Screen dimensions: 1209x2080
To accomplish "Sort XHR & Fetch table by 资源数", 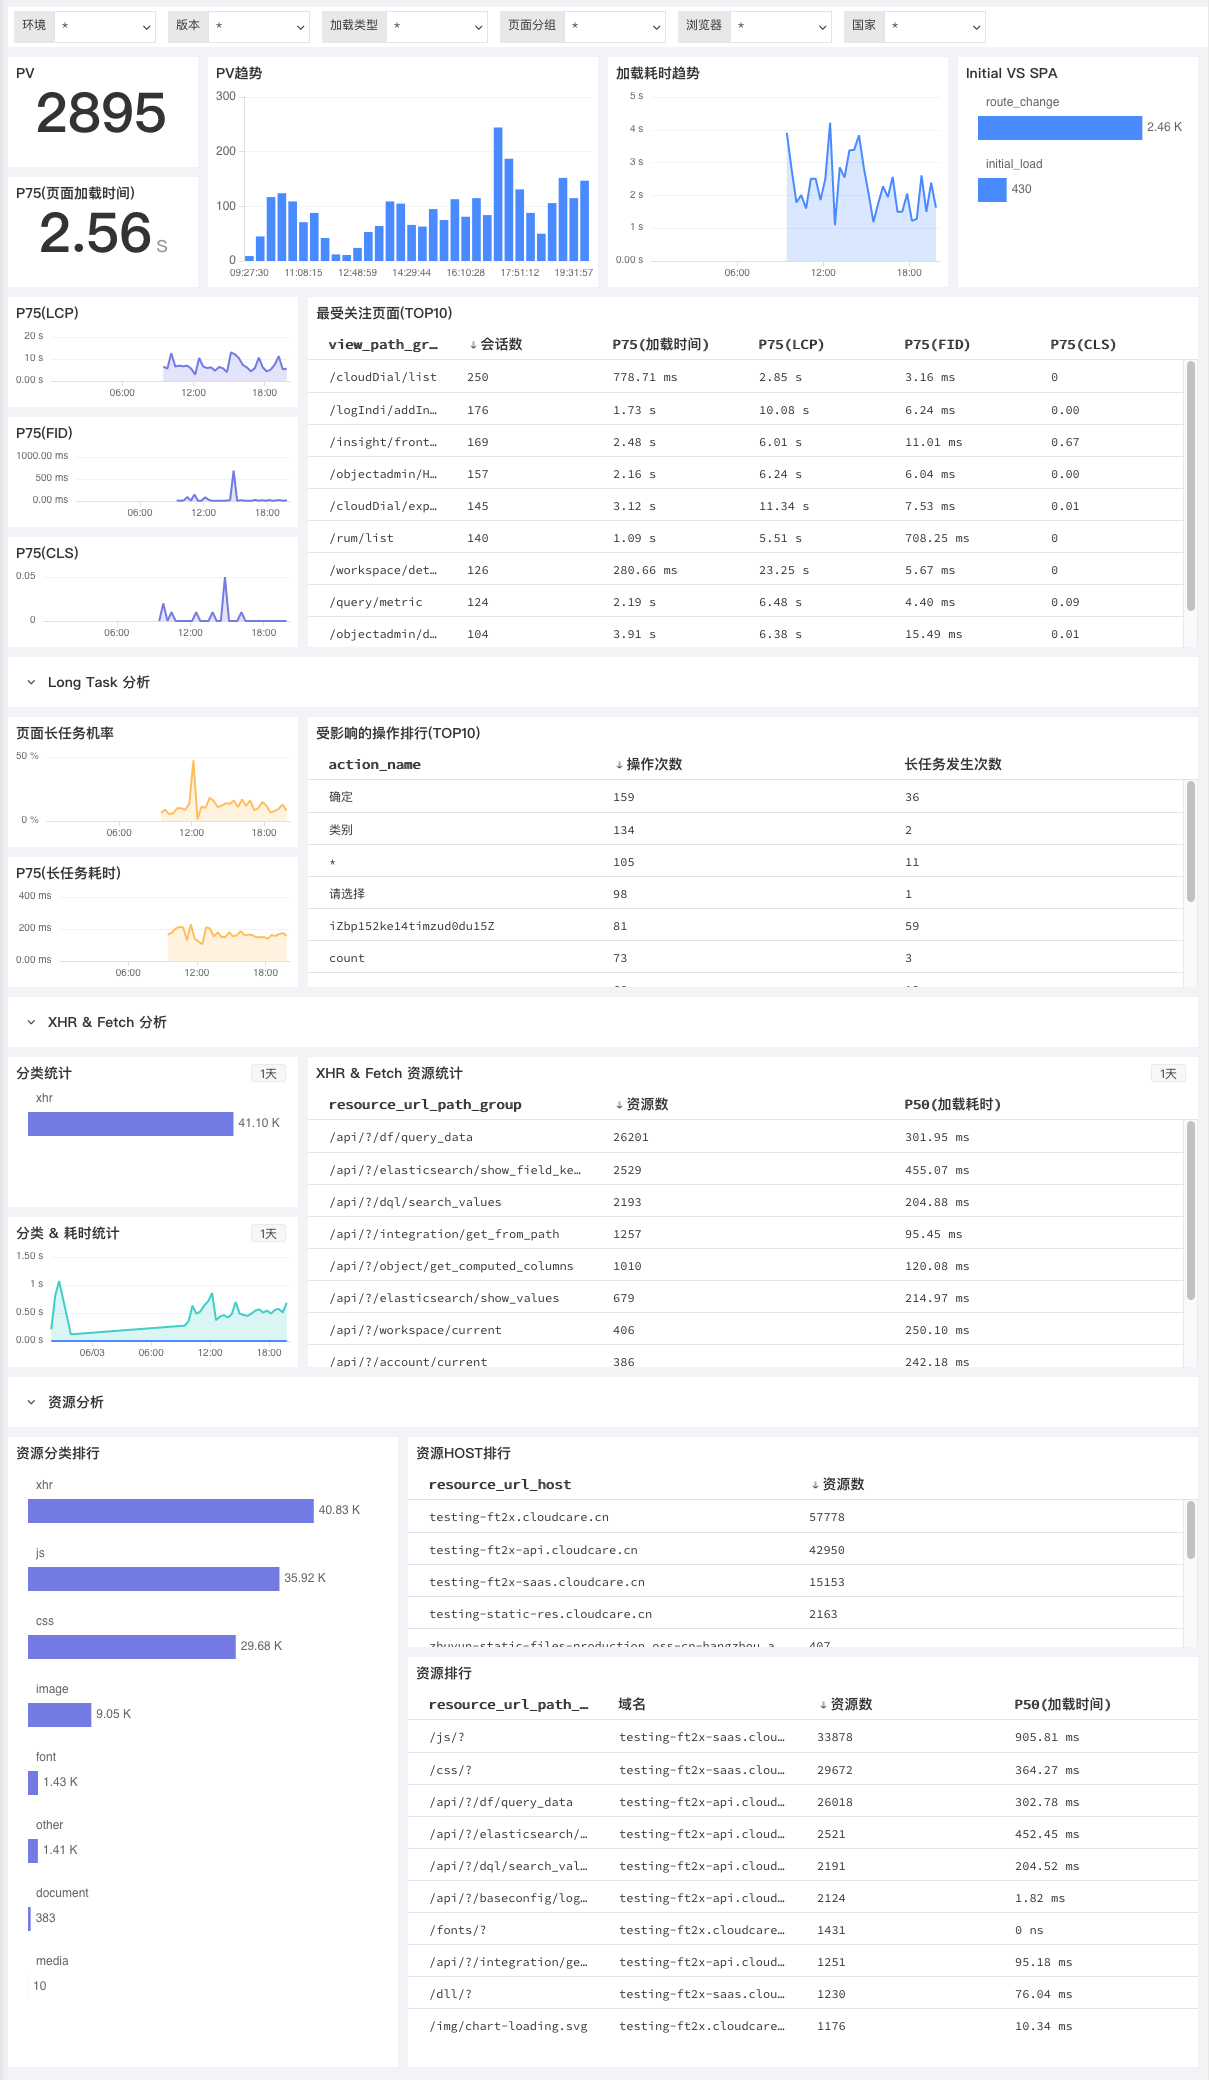I will (x=642, y=1104).
